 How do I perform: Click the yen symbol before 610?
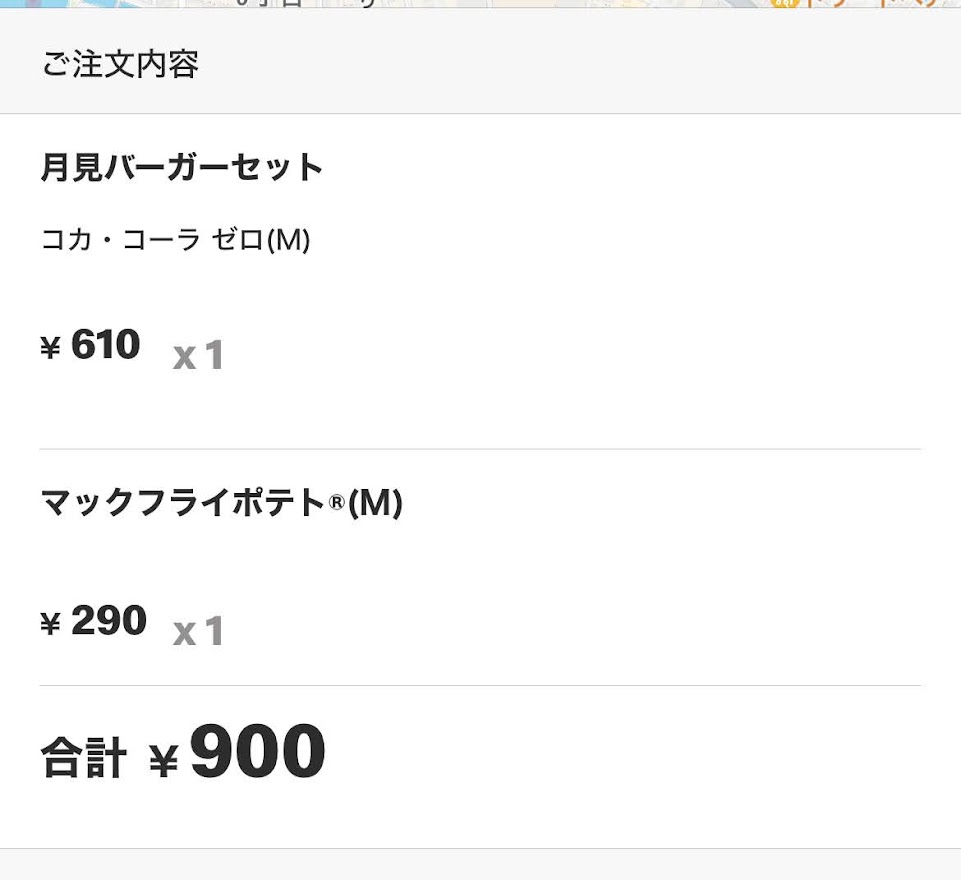click(x=51, y=348)
